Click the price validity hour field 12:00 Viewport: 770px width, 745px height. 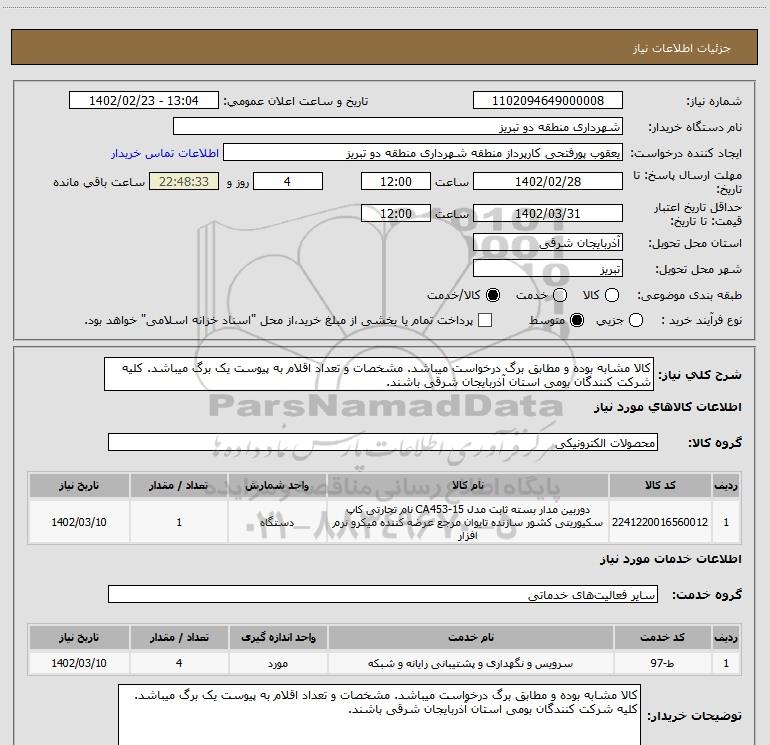click(x=396, y=213)
